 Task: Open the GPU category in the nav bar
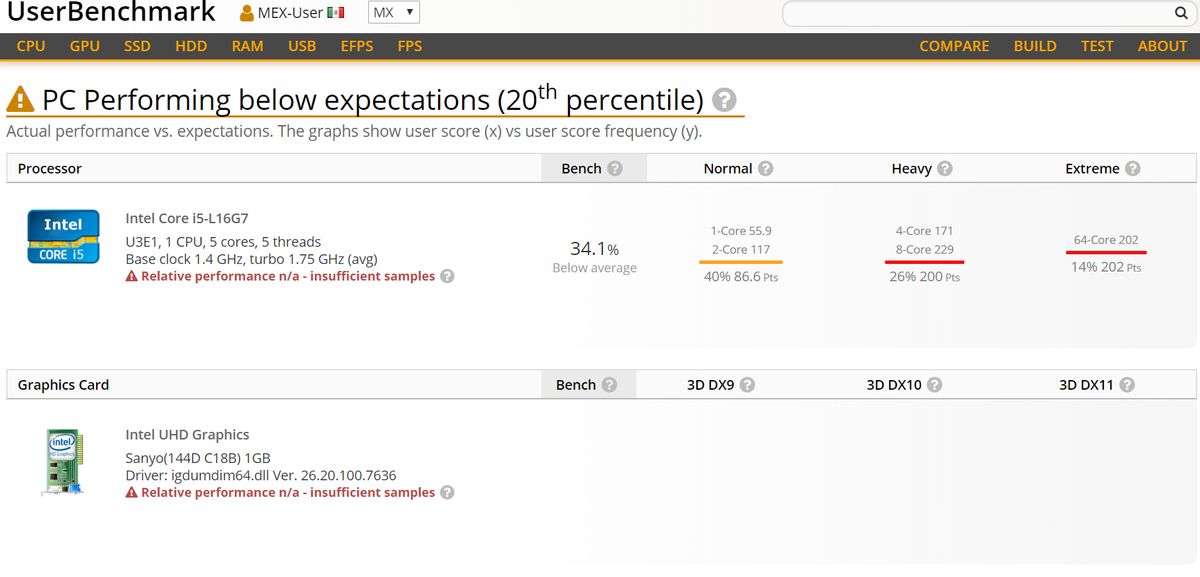tap(85, 46)
